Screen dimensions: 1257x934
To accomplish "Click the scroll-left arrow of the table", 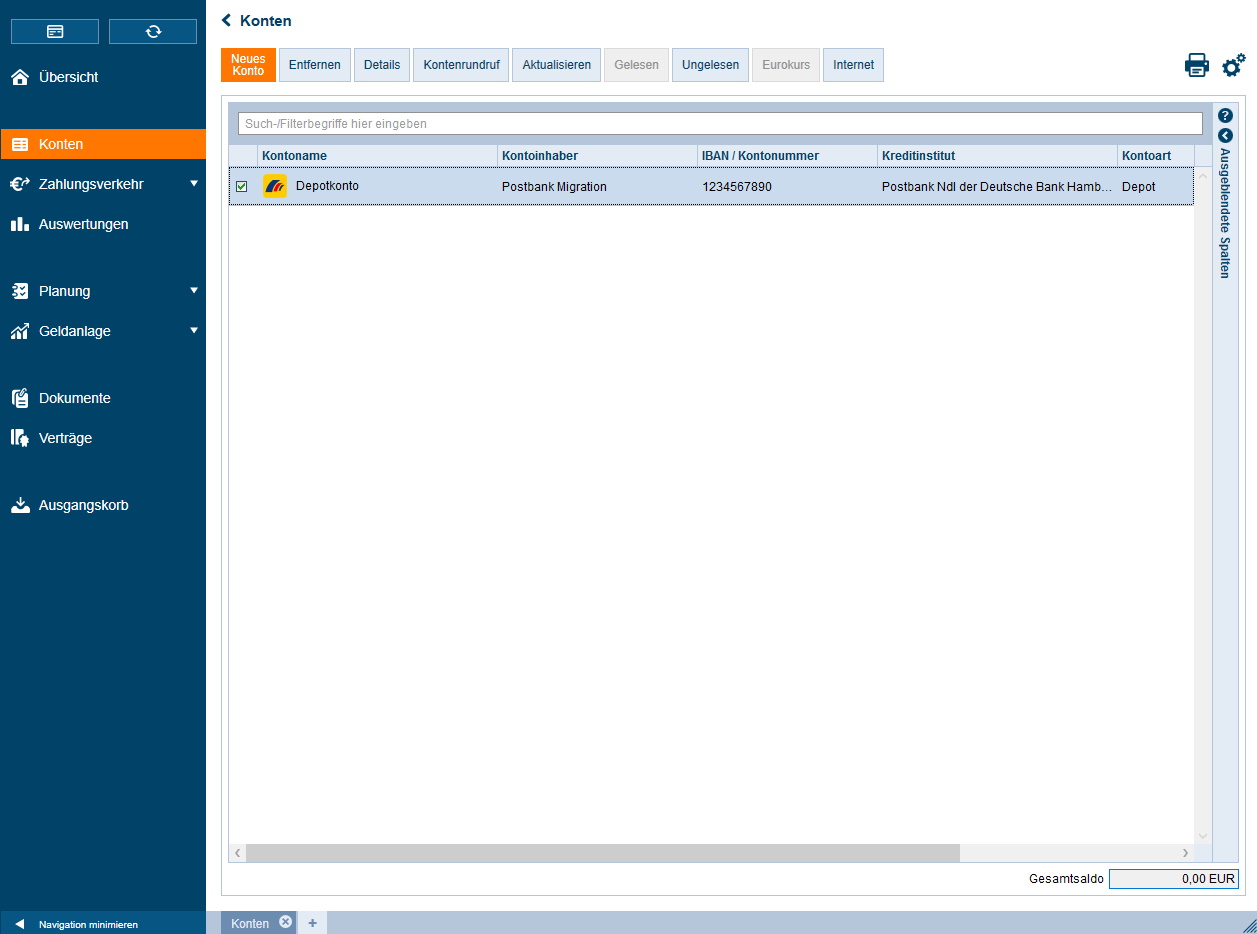I will tap(238, 853).
